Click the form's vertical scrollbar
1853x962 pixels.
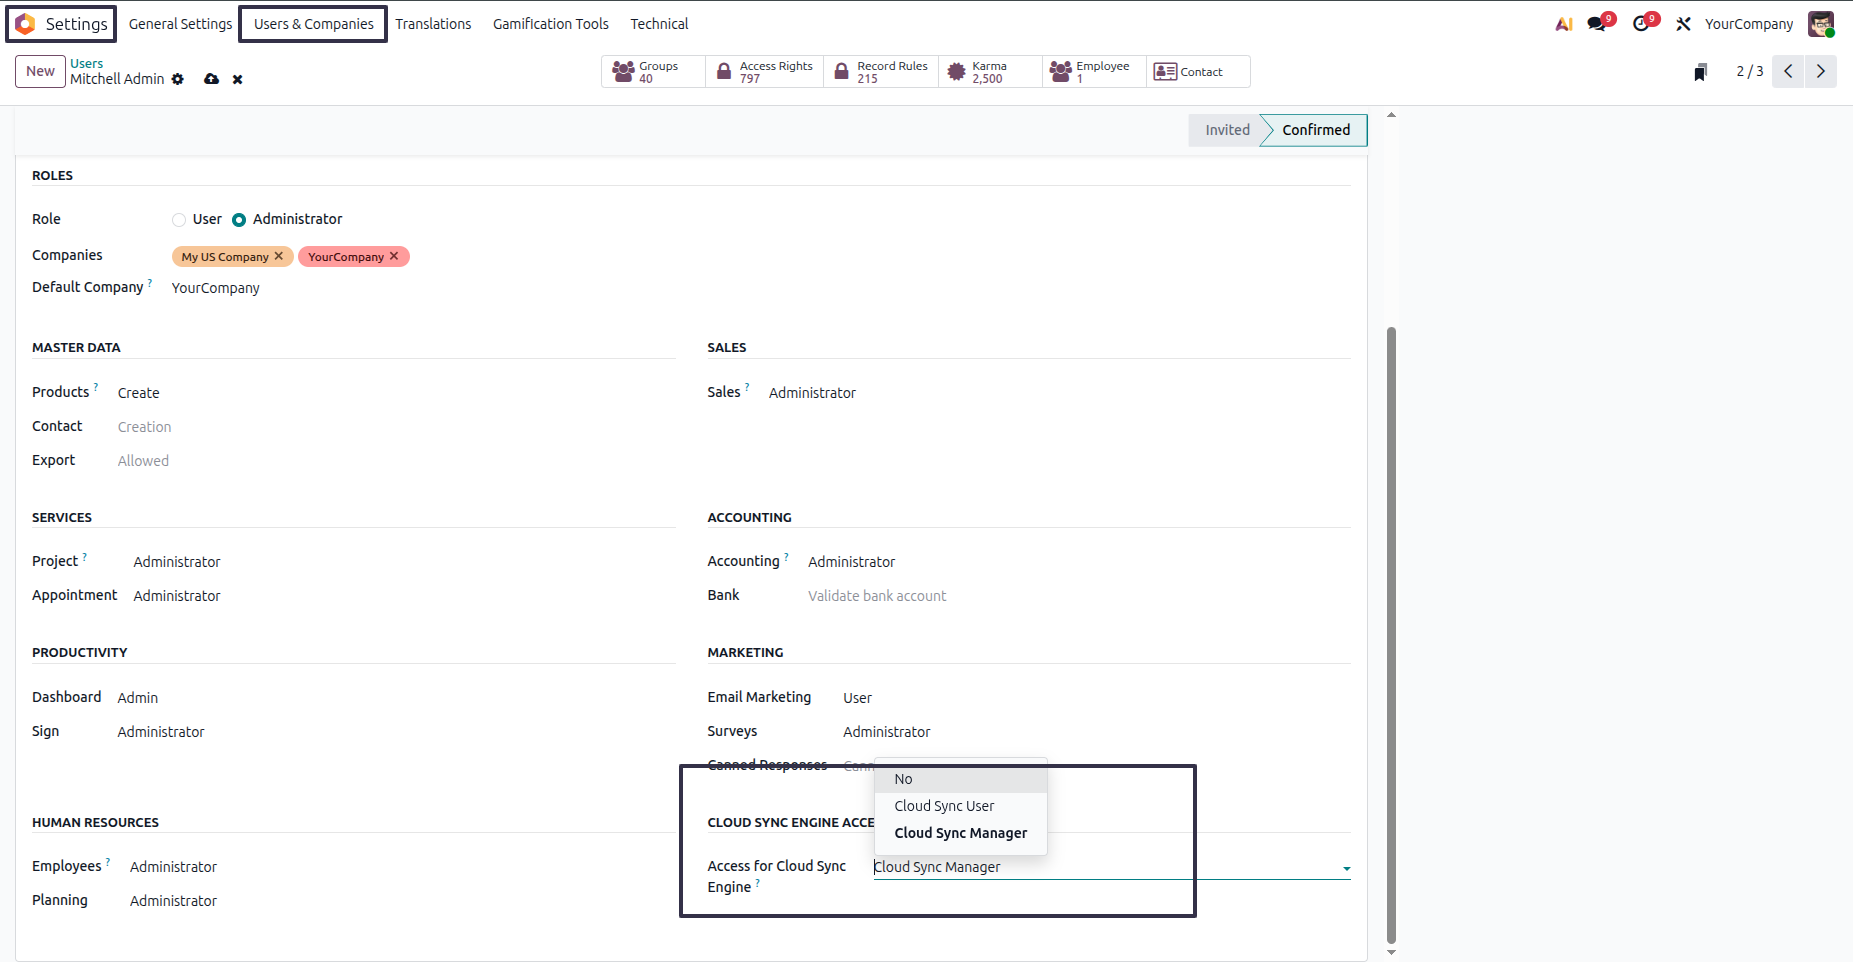pos(1391,635)
